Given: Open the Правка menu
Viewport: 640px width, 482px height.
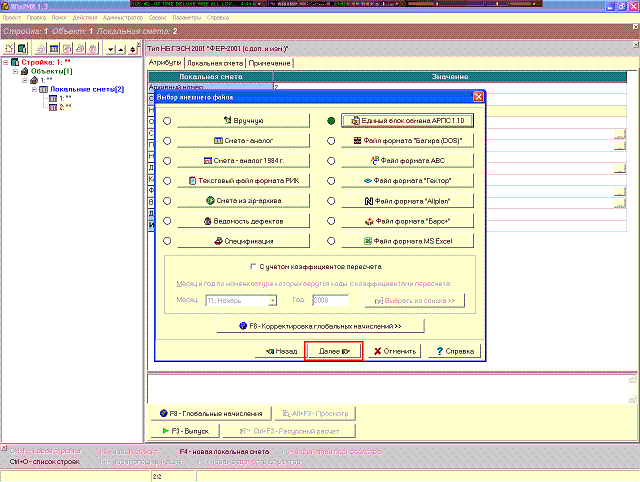Looking at the screenshot, I should pyautogui.click(x=36, y=18).
